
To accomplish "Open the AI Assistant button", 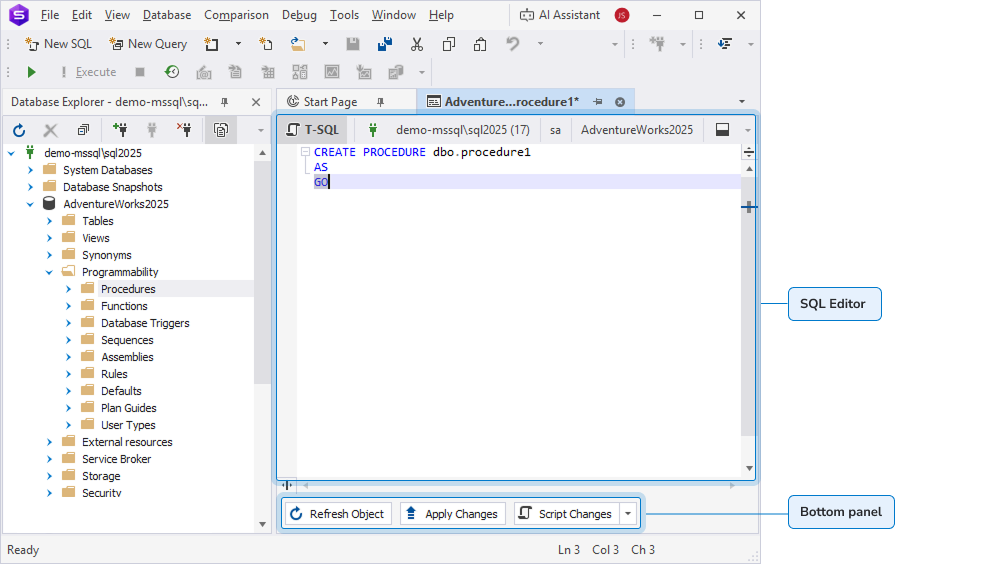I will coord(560,15).
